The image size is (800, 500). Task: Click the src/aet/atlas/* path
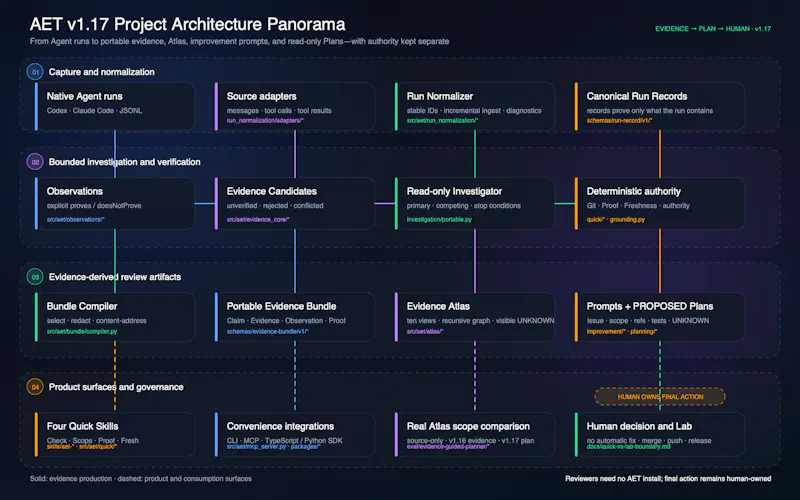pos(424,332)
